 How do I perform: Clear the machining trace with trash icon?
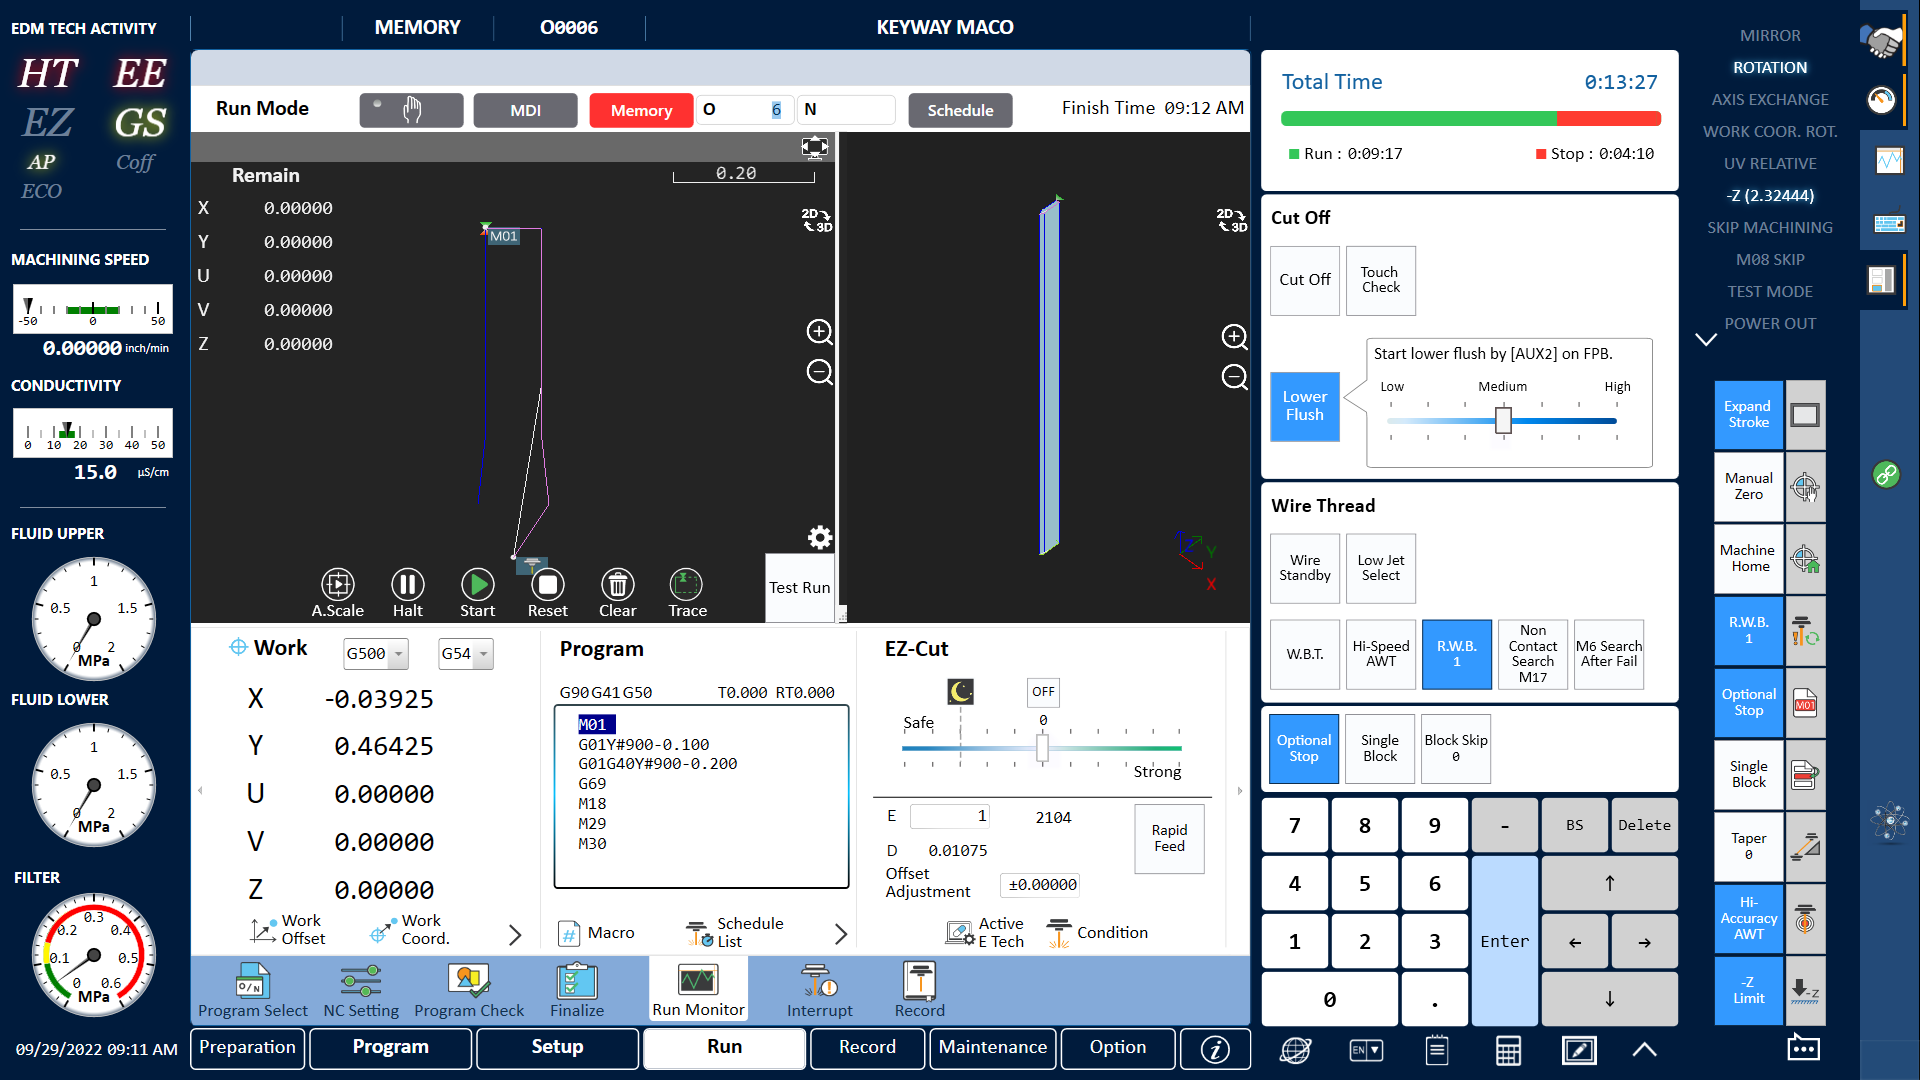[617, 588]
